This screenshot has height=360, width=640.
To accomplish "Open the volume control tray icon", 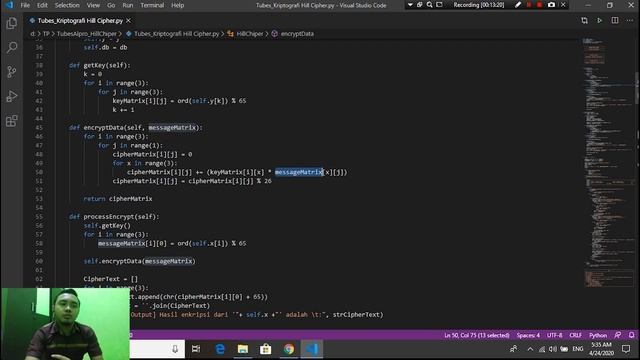I will click(553, 349).
